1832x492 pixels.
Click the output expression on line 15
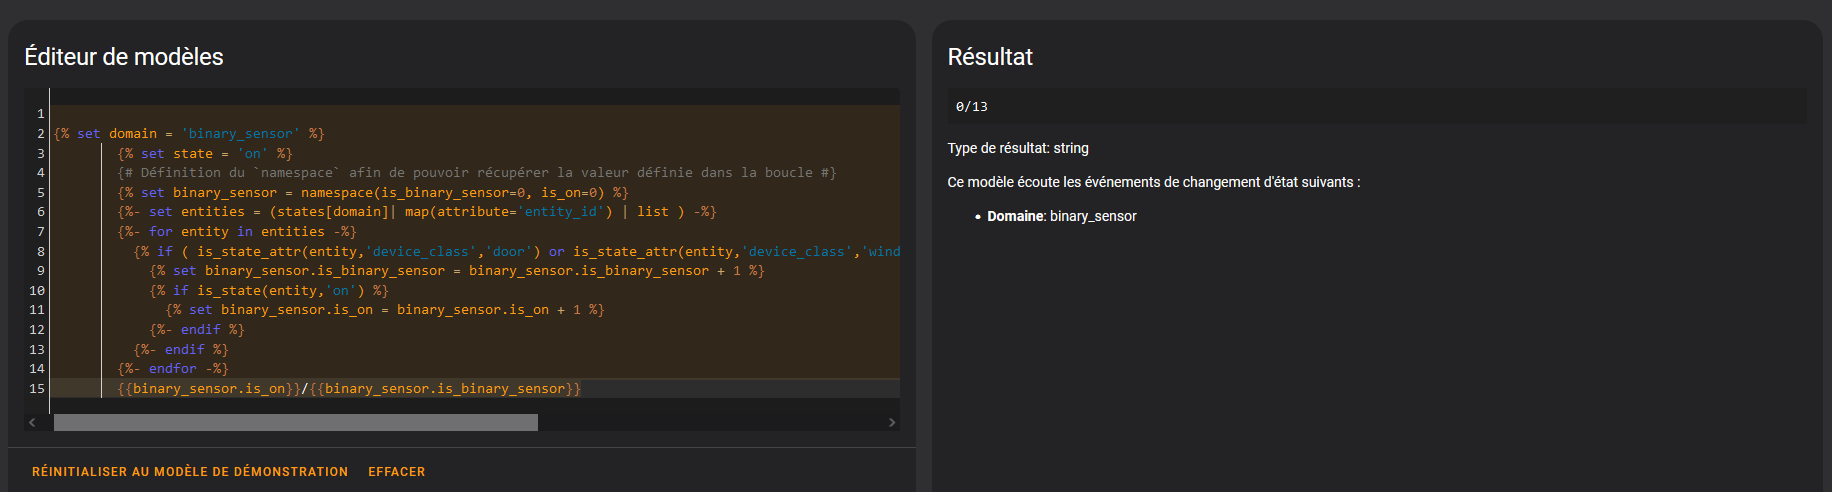[348, 389]
